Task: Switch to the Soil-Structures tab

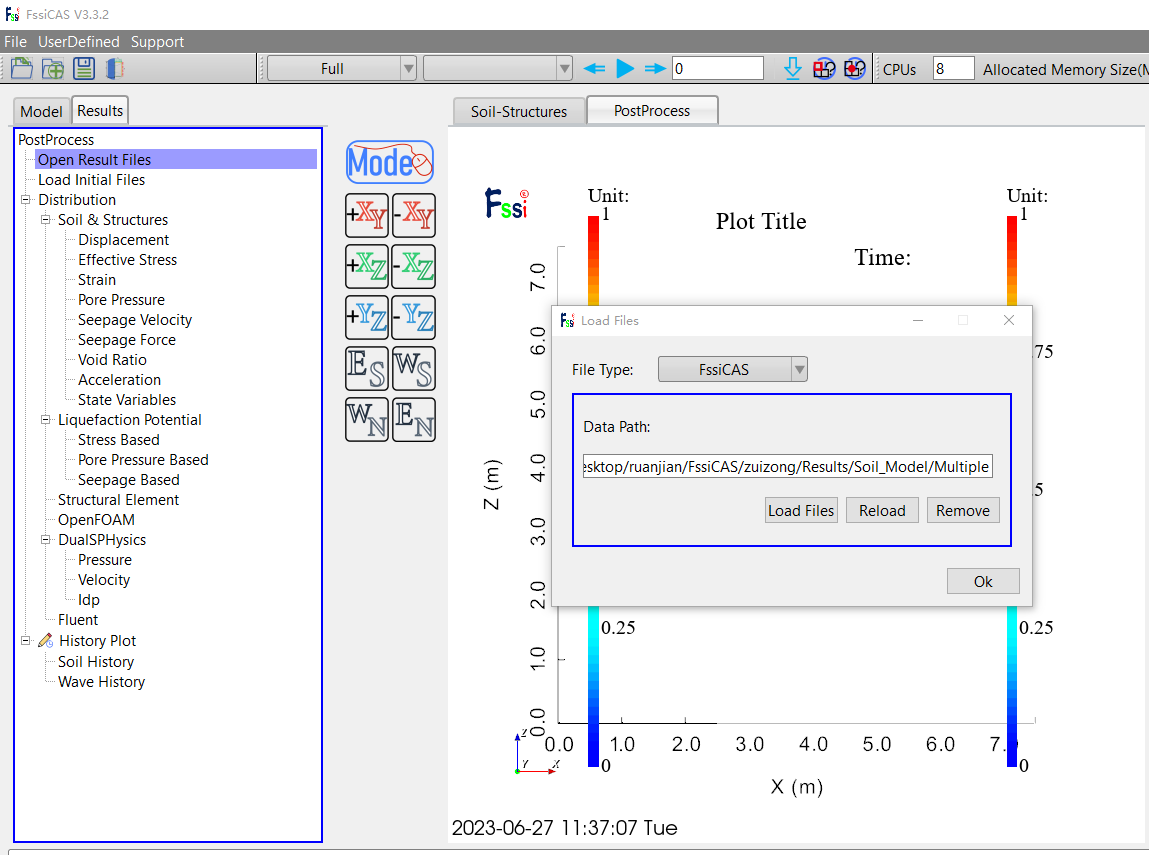Action: [519, 111]
